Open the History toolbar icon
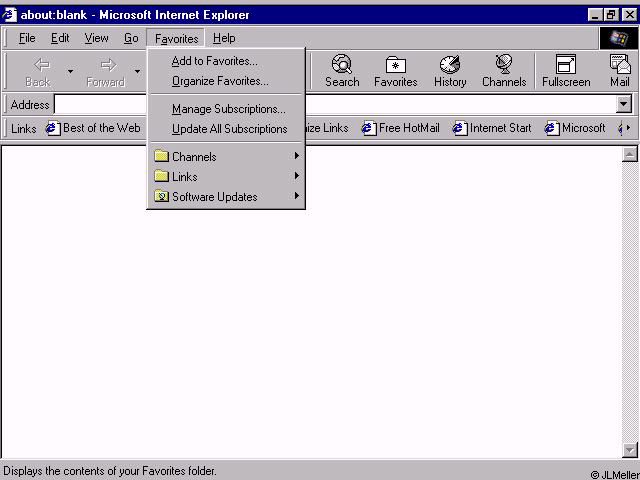This screenshot has width=640, height=480. tap(450, 71)
